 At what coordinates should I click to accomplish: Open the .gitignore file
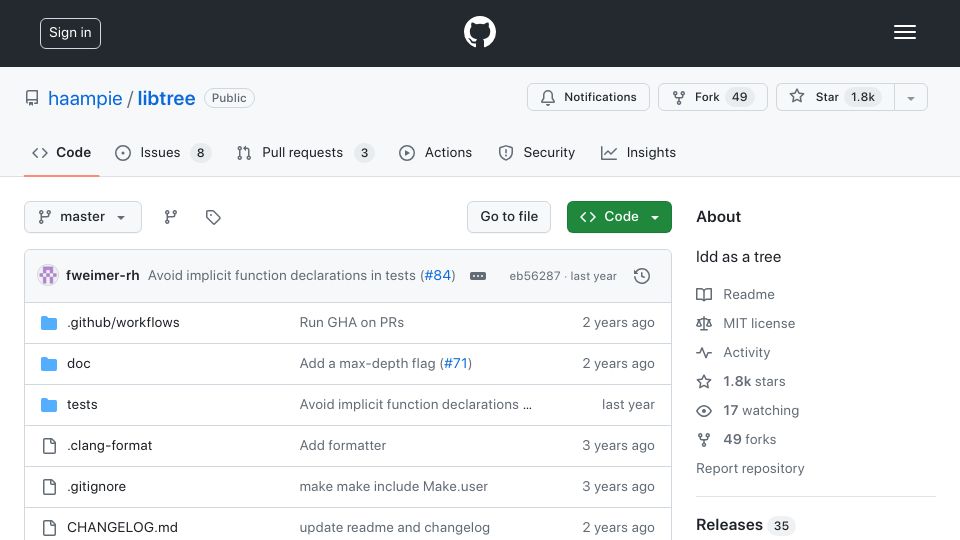97,487
